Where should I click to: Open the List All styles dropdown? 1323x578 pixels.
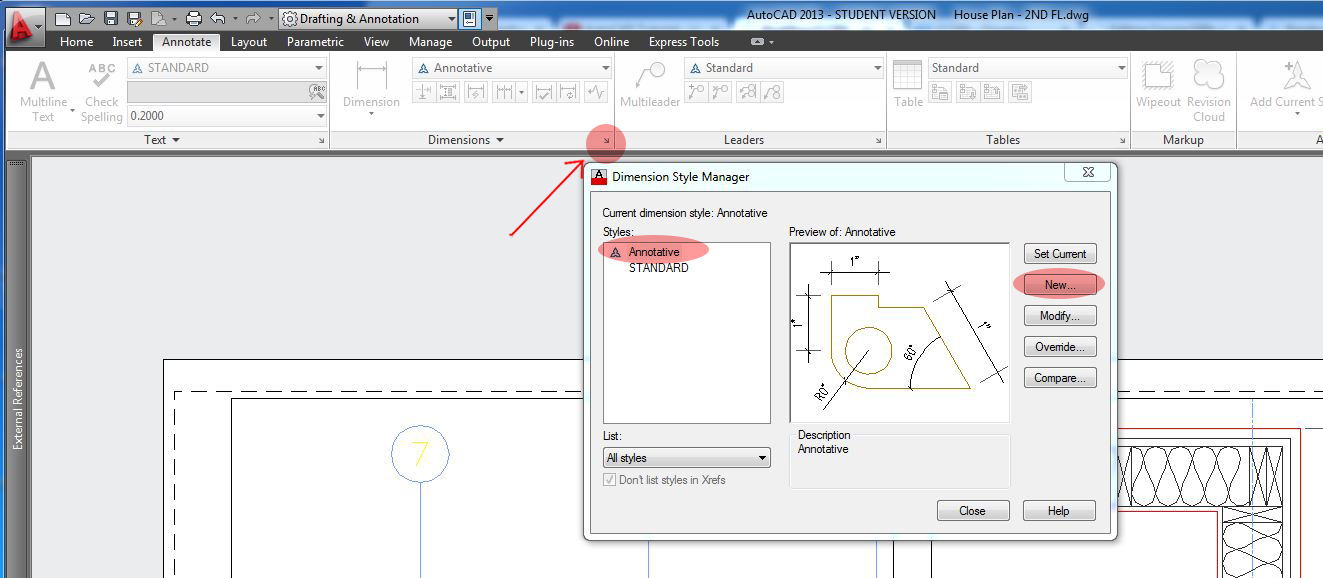(x=687, y=458)
